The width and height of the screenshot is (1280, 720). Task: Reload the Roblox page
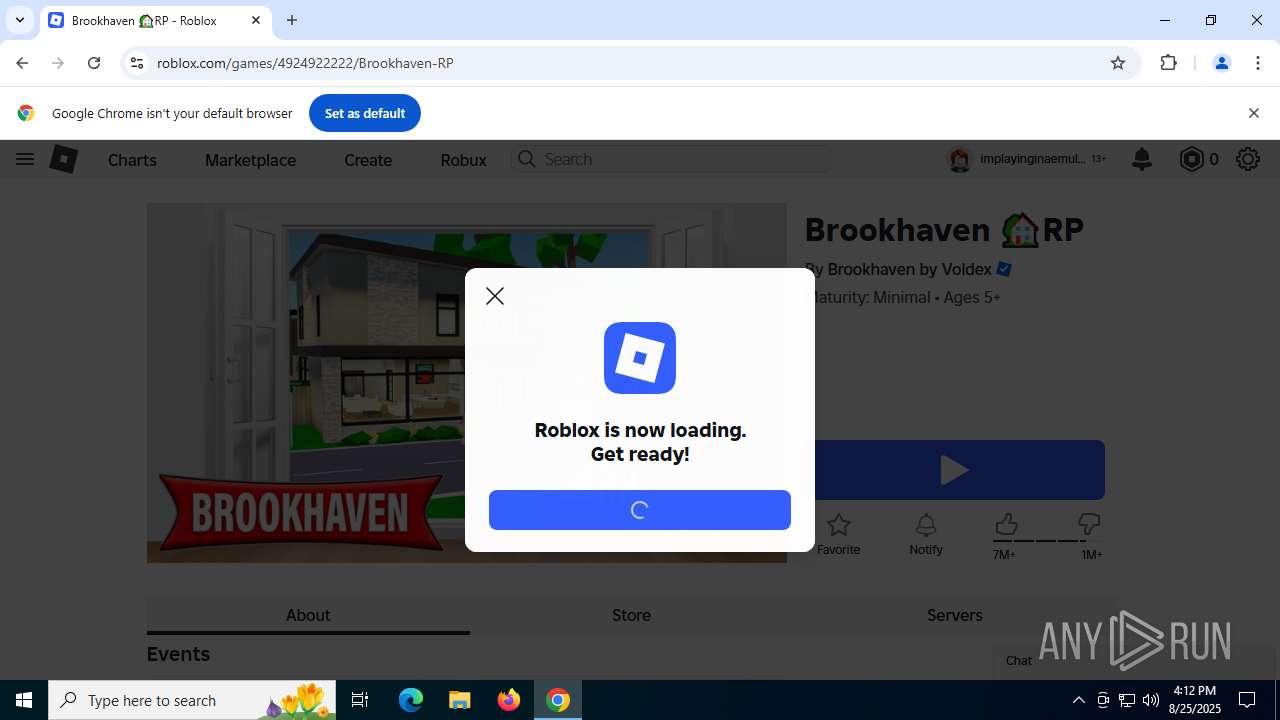(94, 63)
